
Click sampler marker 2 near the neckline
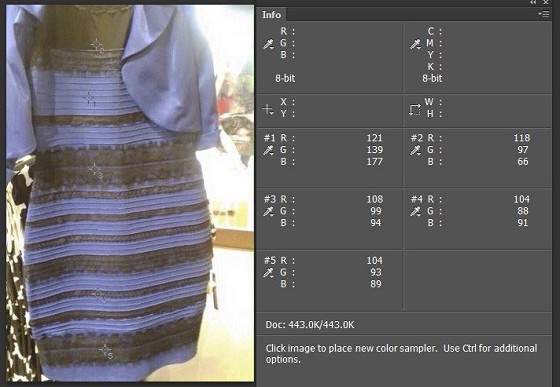pos(97,45)
